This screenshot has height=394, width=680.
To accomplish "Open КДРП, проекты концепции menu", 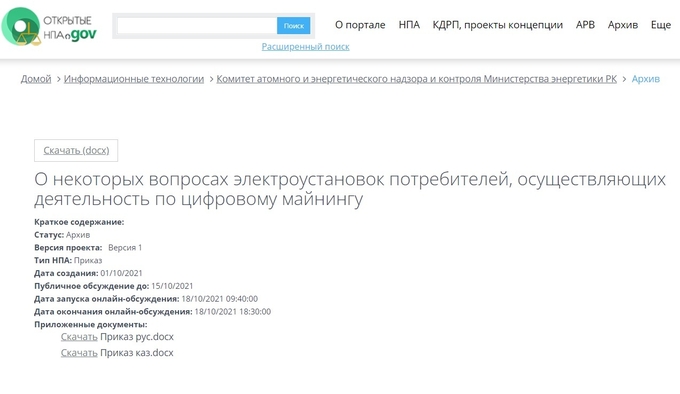I will (x=497, y=25).
